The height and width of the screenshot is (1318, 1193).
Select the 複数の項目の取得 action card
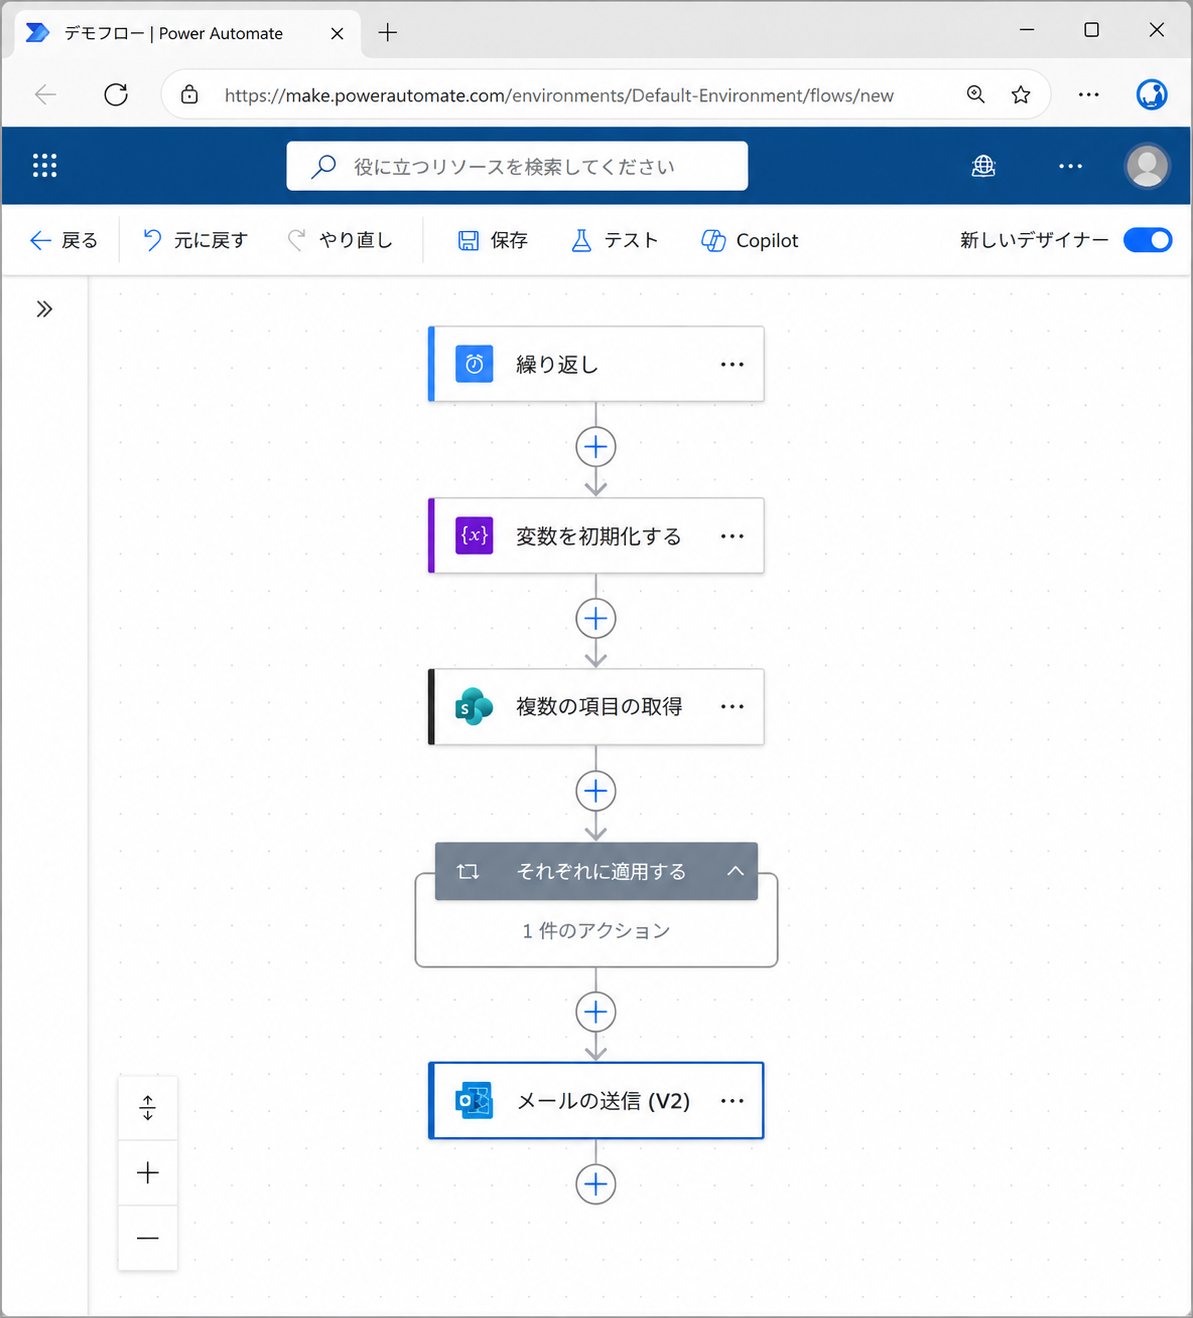click(596, 707)
